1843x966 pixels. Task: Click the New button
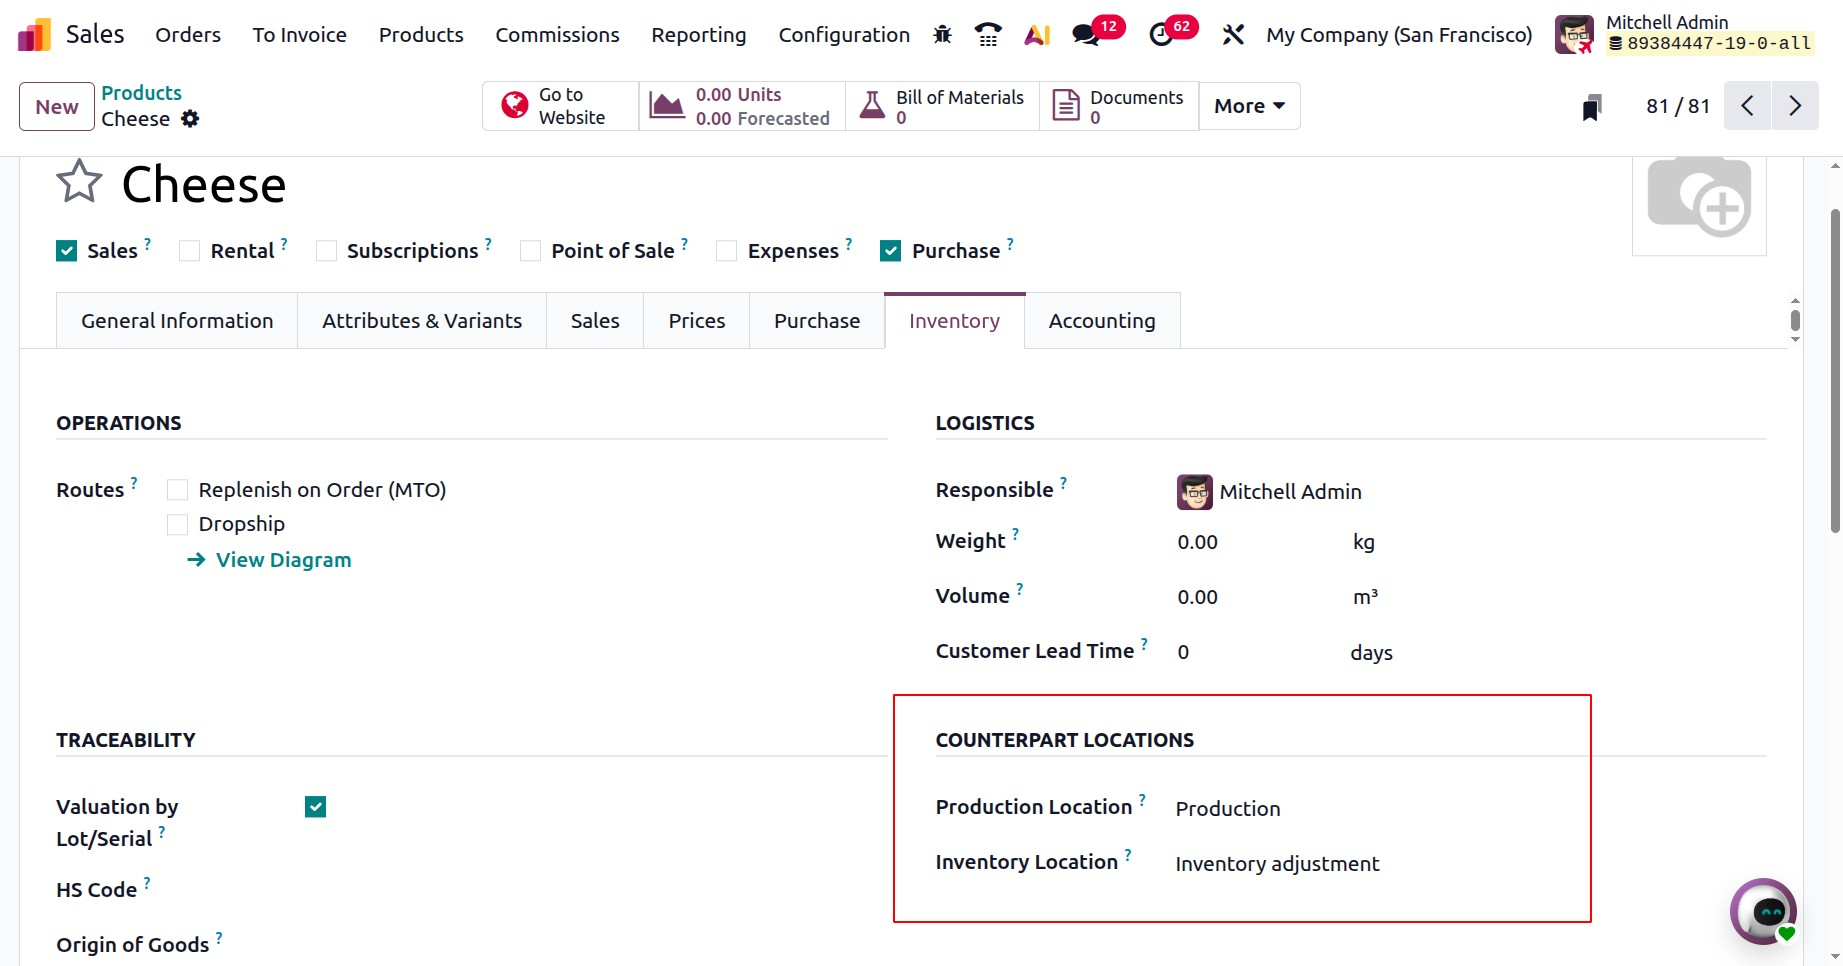coord(57,107)
